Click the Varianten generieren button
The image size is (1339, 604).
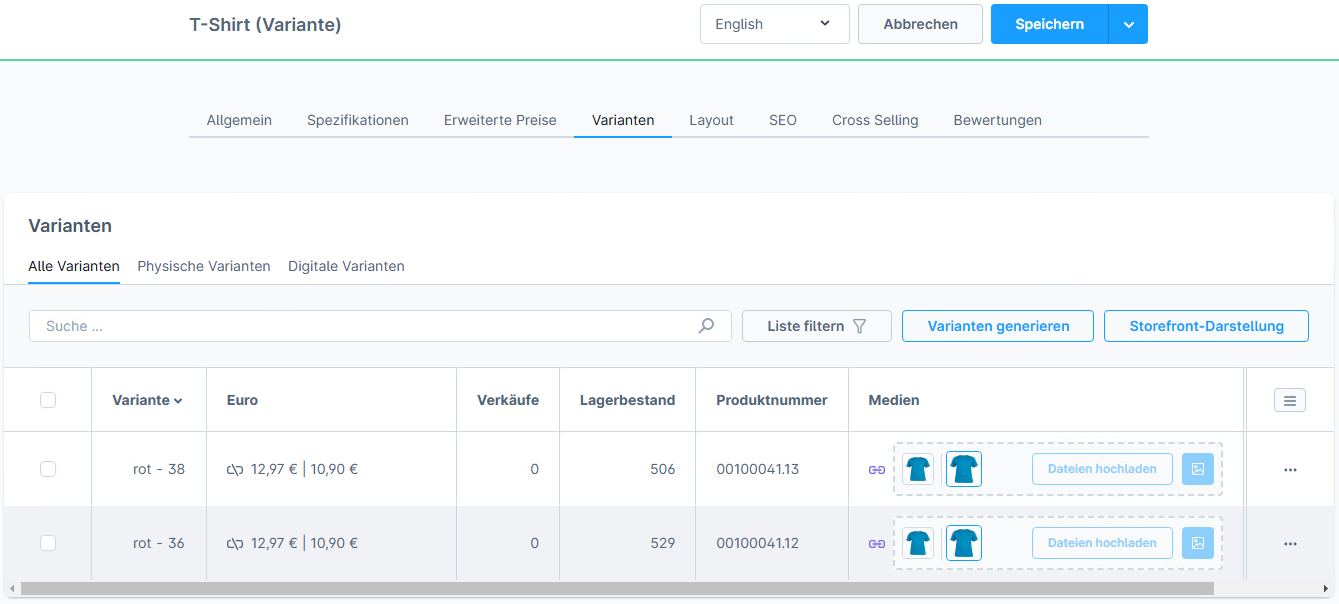998,326
